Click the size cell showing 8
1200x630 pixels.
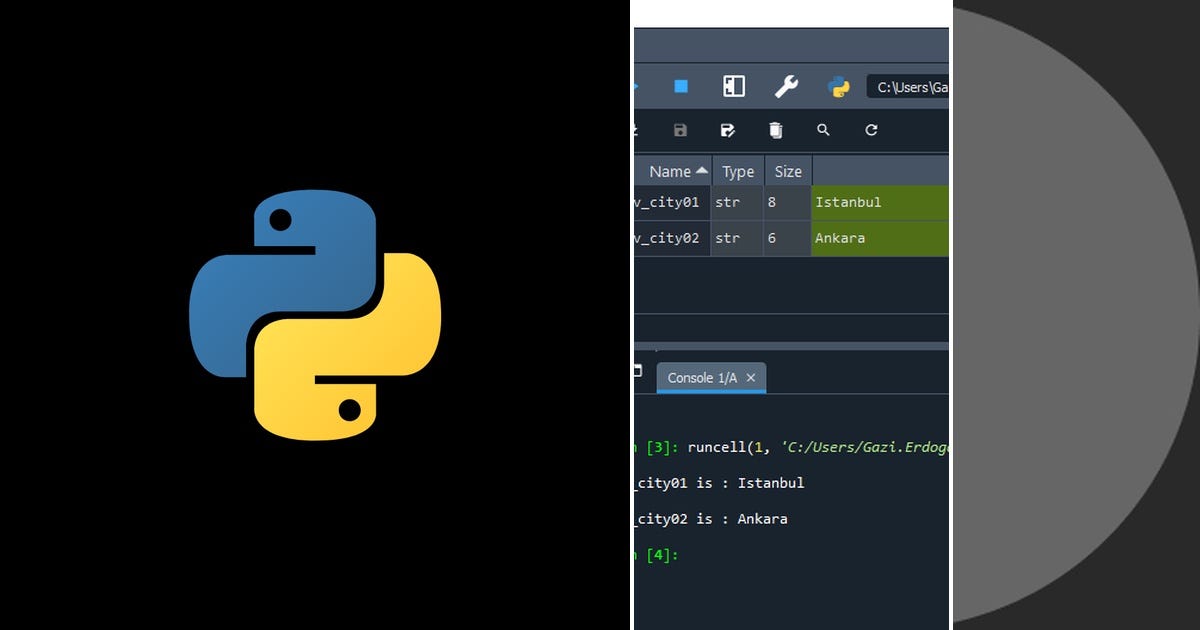click(x=787, y=202)
